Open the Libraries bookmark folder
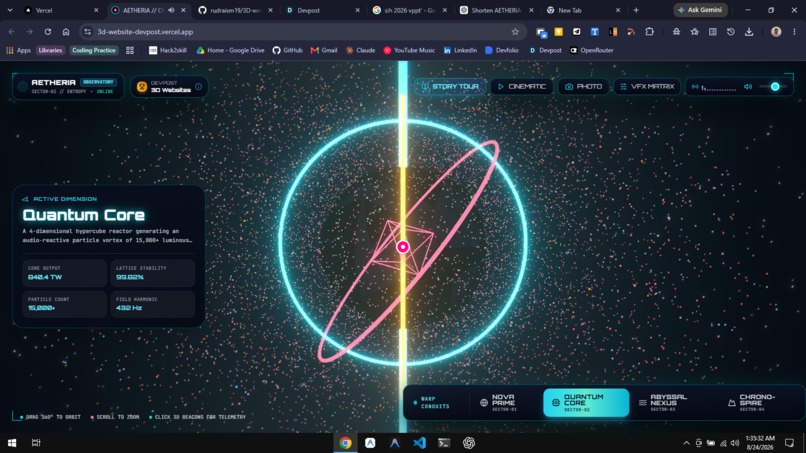The image size is (806, 453). point(50,50)
